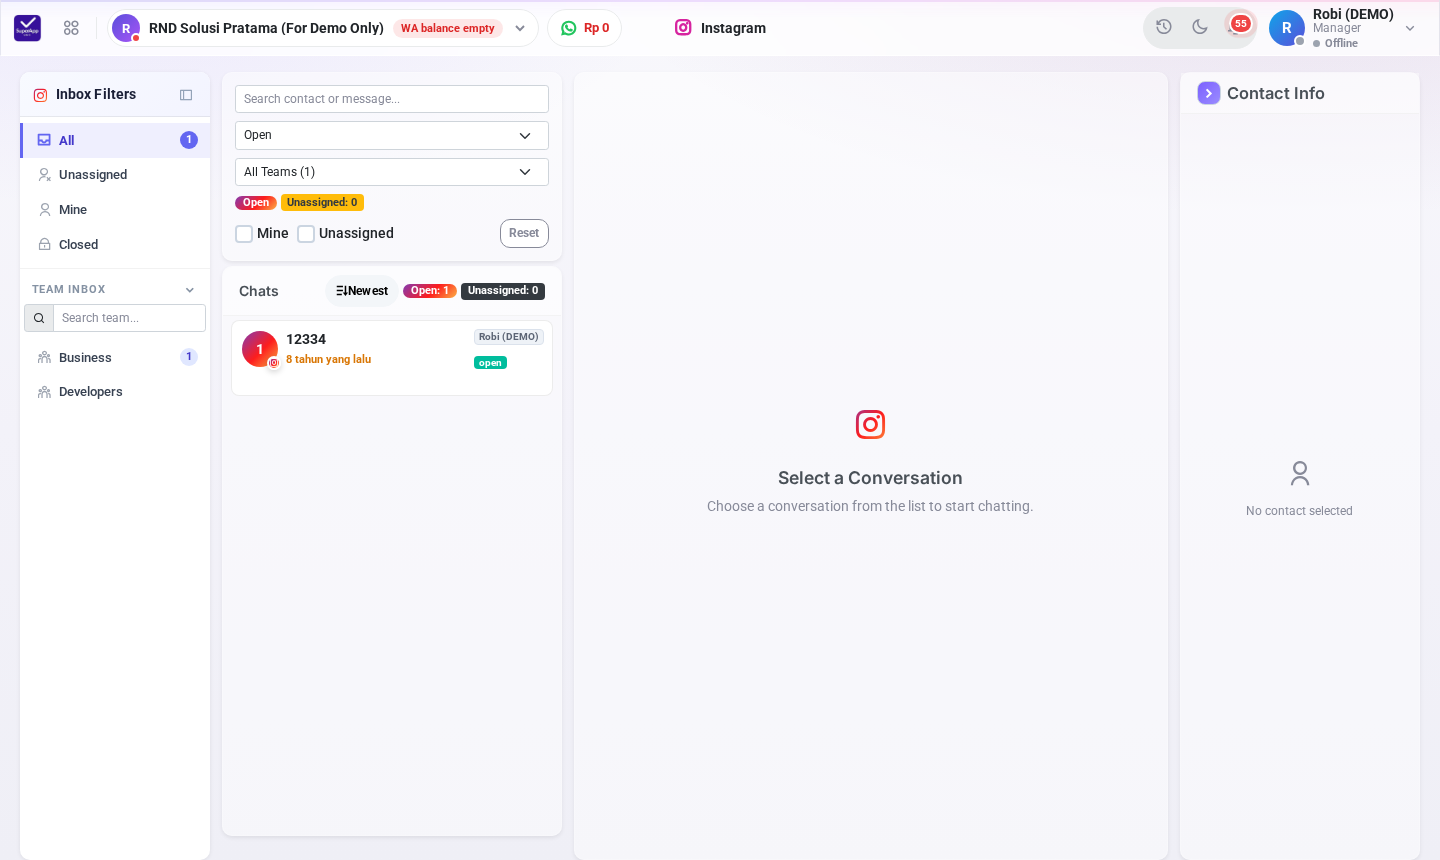
Task: Open the apps grid menu icon
Action: point(71,28)
